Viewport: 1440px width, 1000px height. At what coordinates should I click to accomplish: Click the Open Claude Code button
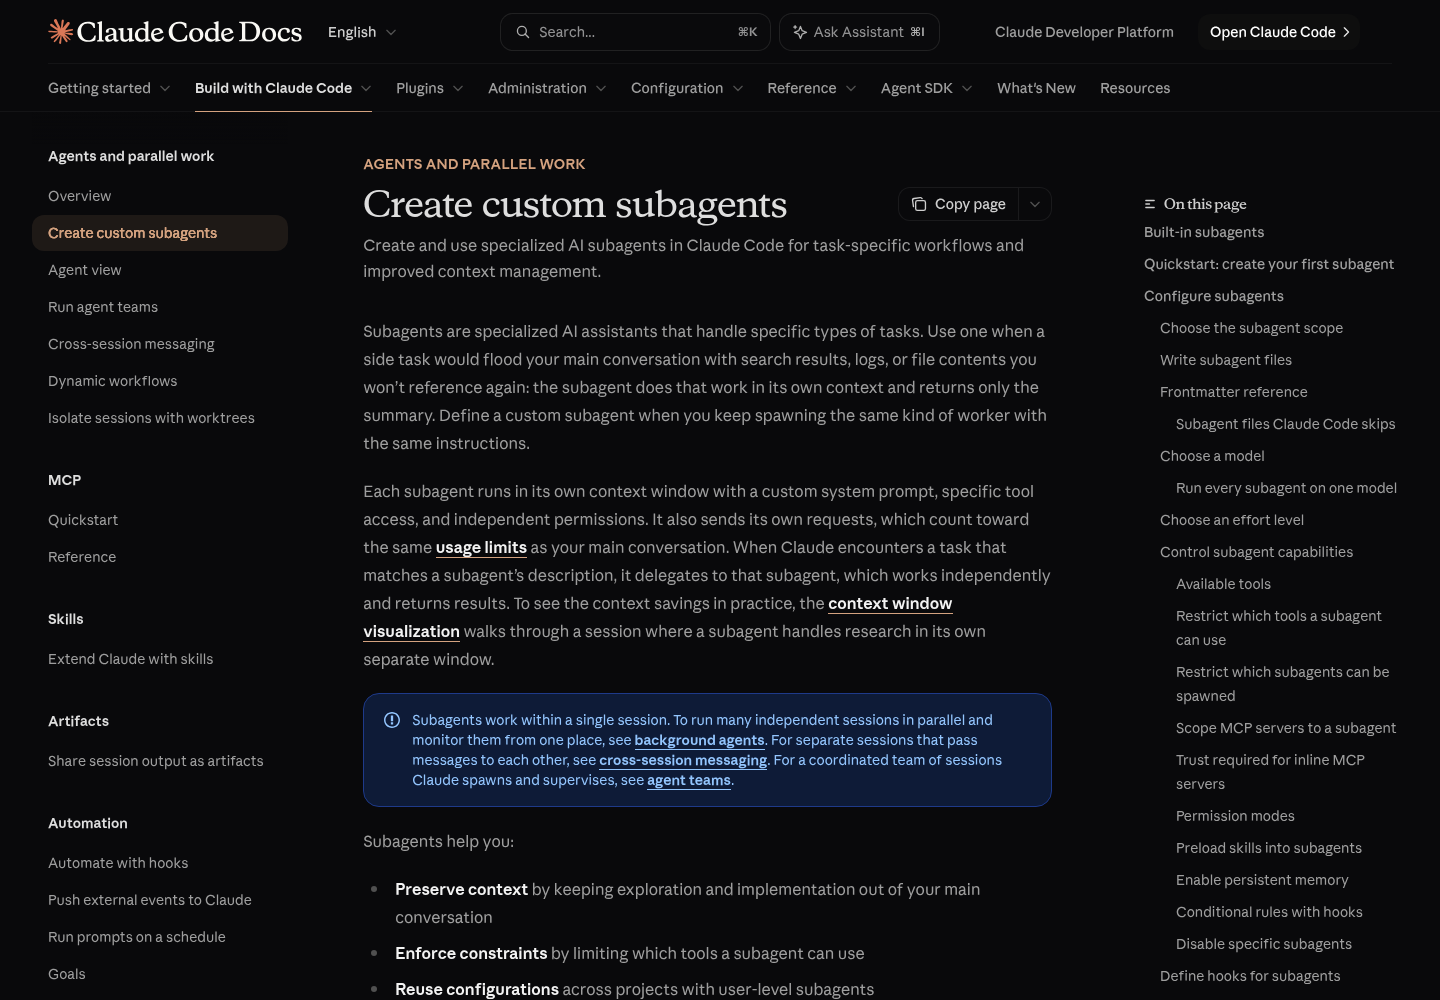[1279, 32]
